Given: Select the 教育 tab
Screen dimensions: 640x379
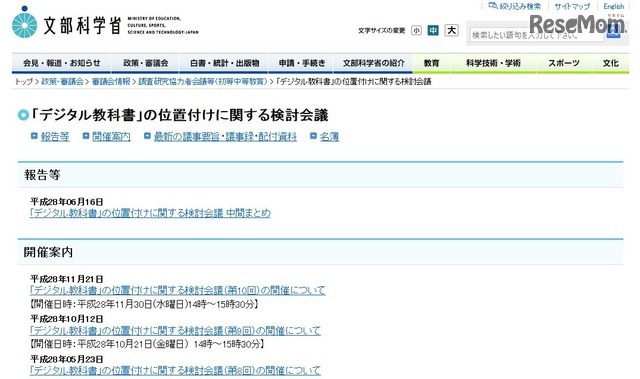Looking at the screenshot, I should [x=431, y=63].
